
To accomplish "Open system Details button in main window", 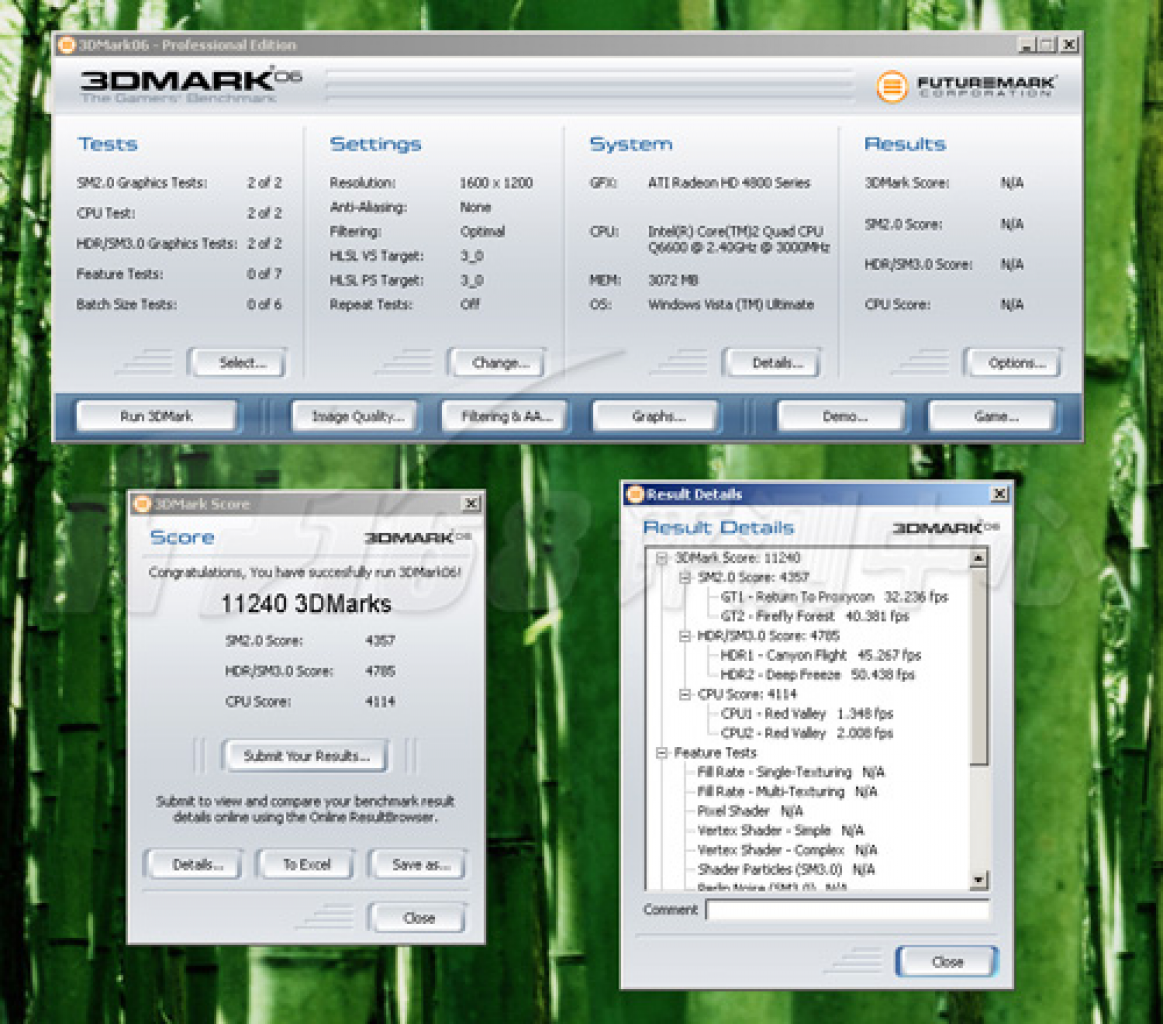I will [773, 363].
